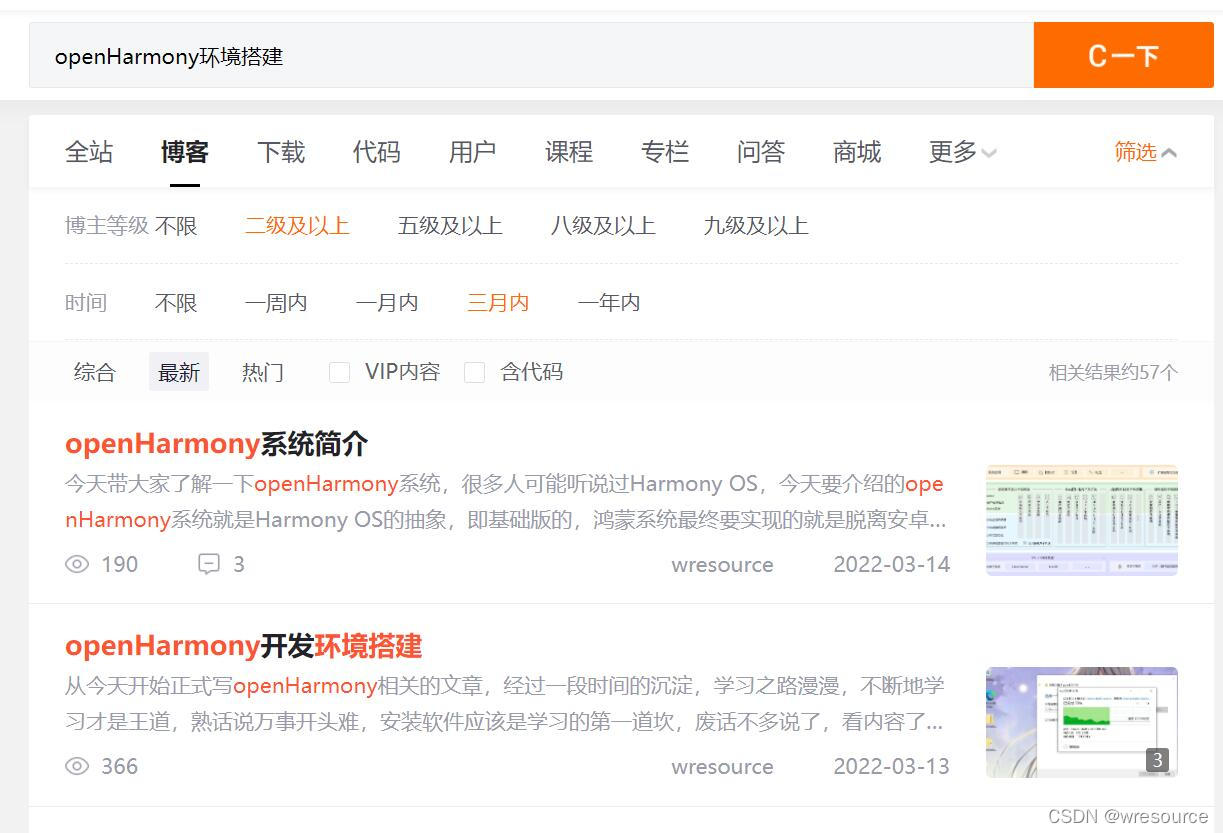This screenshot has height=833, width=1223.
Task: Click the eye view-count icon on openHarmony系统简介
Action: click(x=77, y=564)
